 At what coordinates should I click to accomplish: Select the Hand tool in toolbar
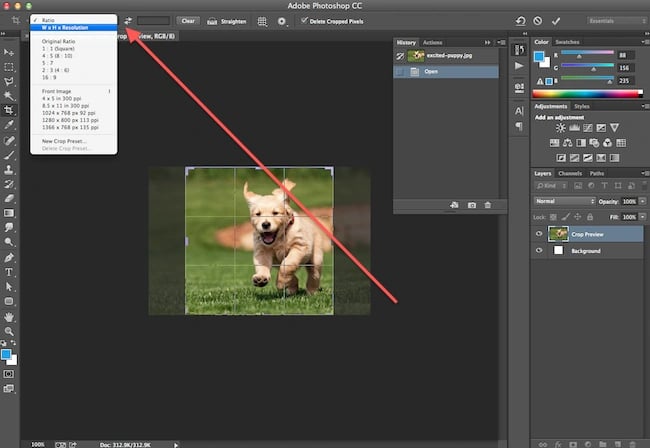tap(10, 316)
